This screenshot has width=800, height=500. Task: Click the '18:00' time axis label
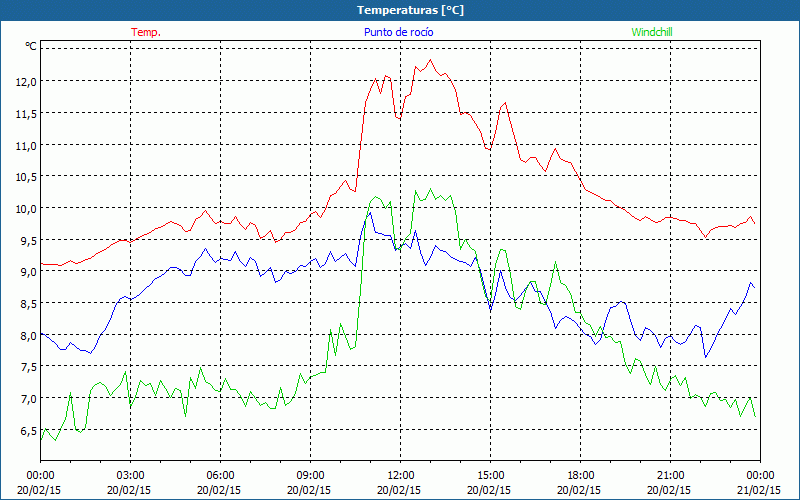pos(580,476)
